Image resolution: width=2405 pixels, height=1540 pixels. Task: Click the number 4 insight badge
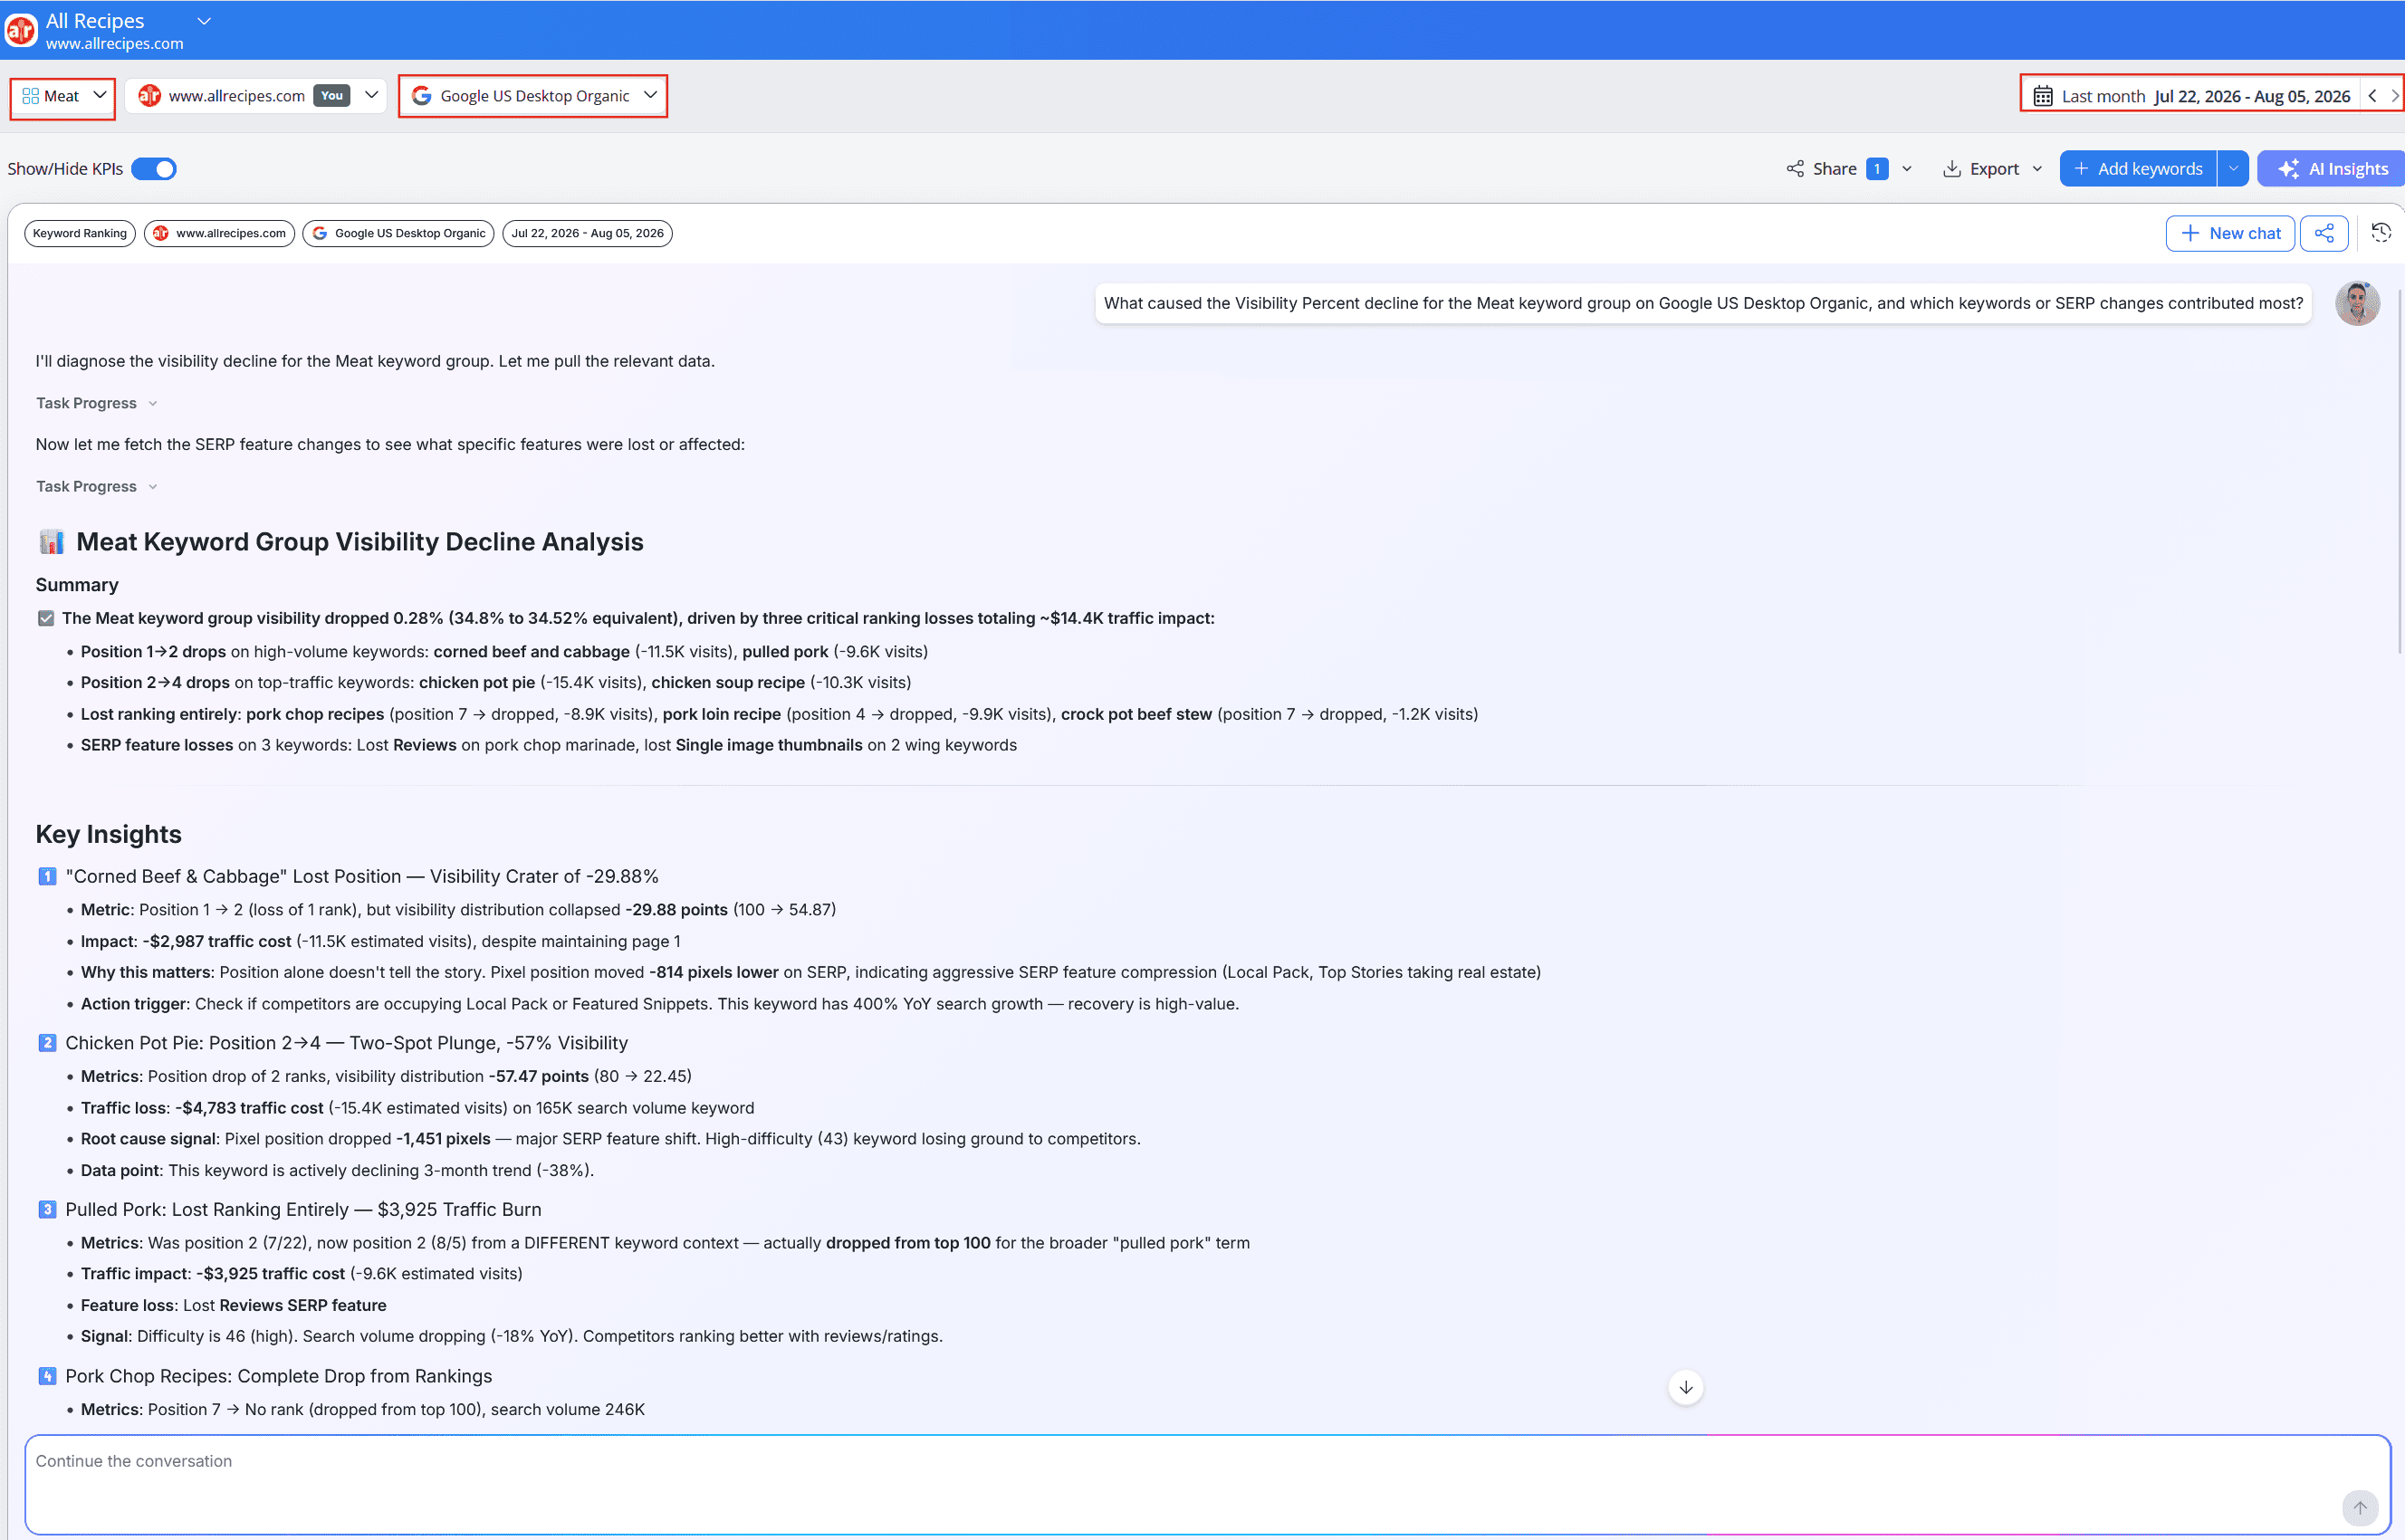[47, 1376]
